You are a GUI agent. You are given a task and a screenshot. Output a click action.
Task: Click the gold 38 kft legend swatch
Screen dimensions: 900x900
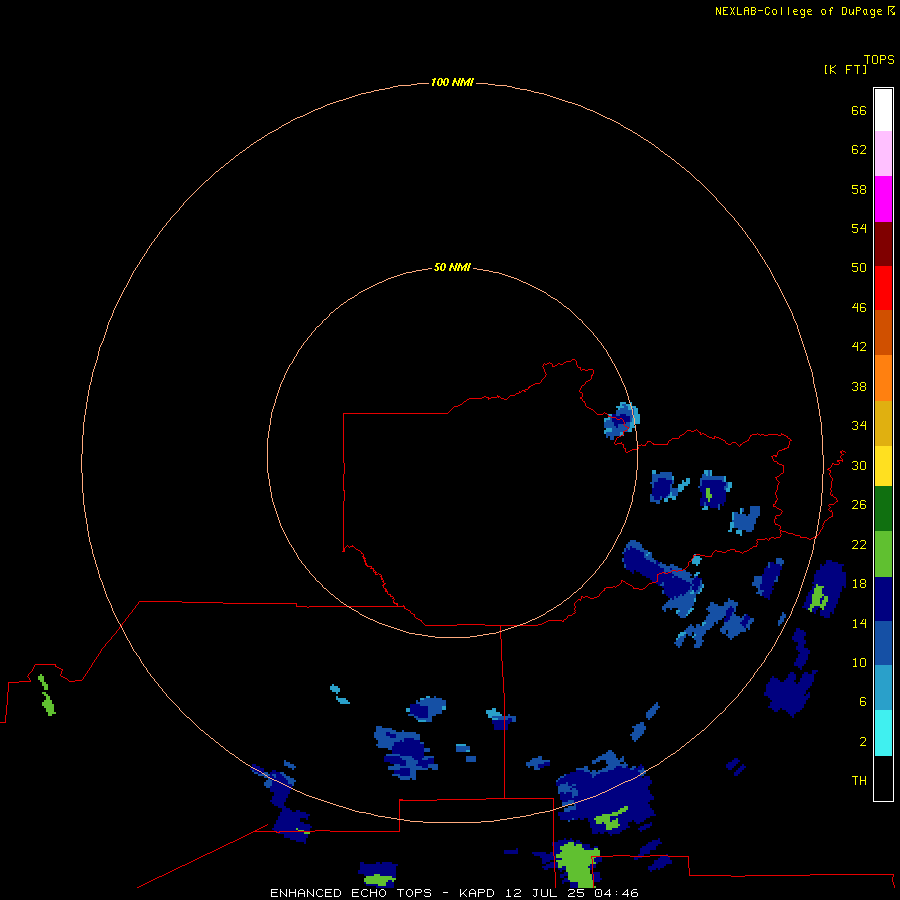(883, 423)
